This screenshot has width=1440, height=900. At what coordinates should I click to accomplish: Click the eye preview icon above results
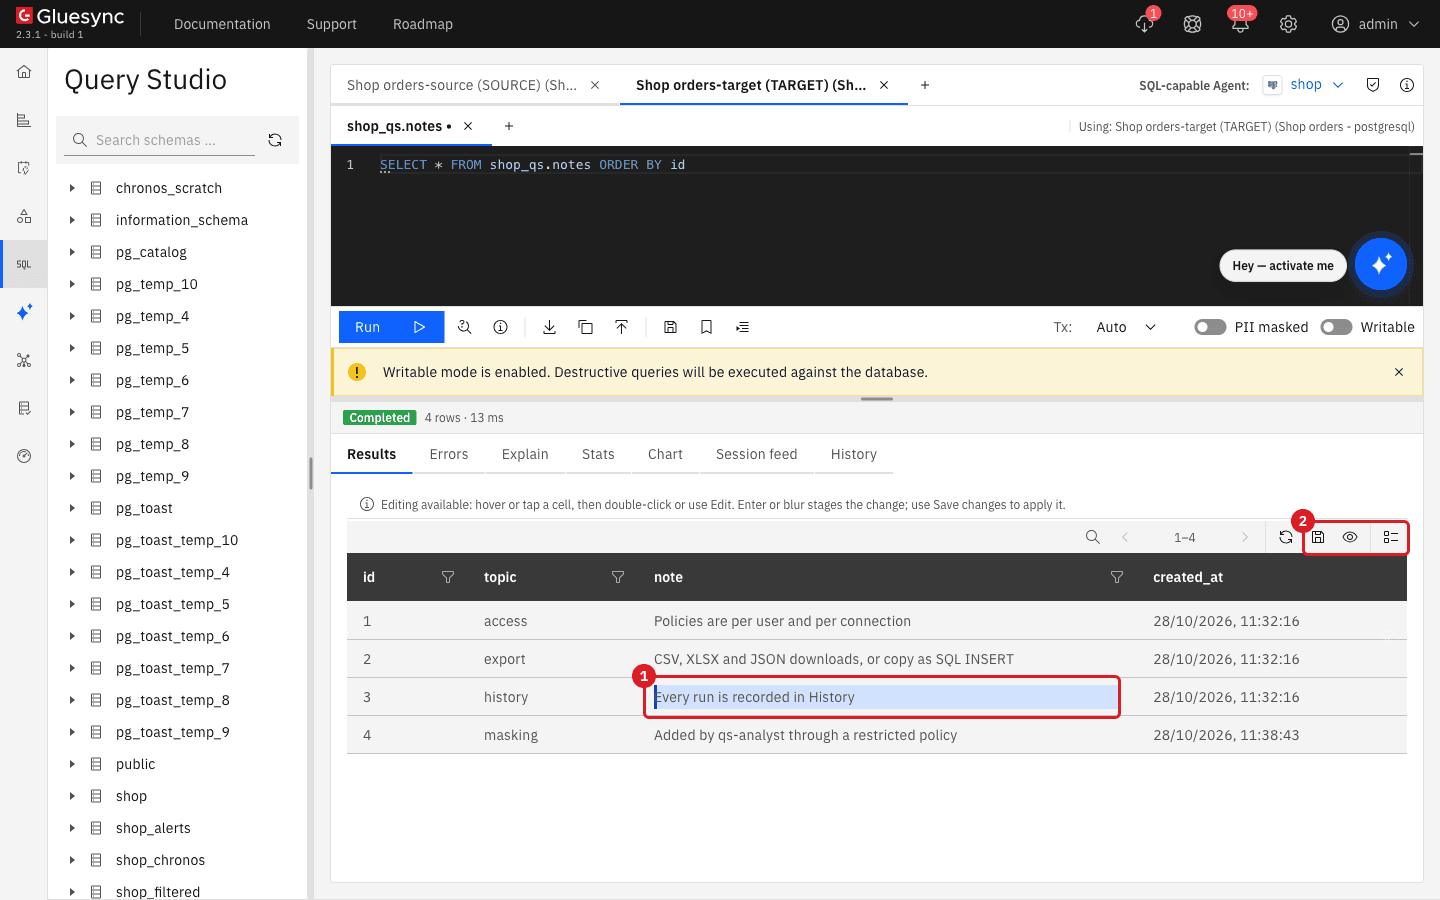click(1350, 537)
